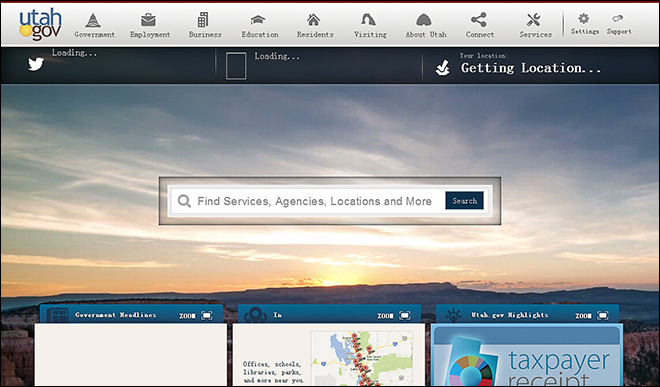
Task: Click the utah.gov logo
Action: [x=40, y=24]
